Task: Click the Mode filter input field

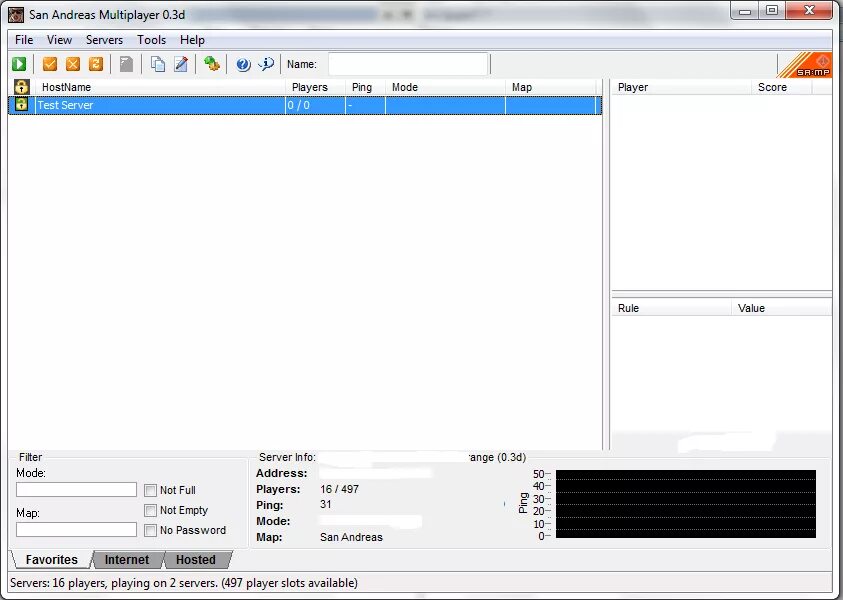Action: tap(76, 489)
